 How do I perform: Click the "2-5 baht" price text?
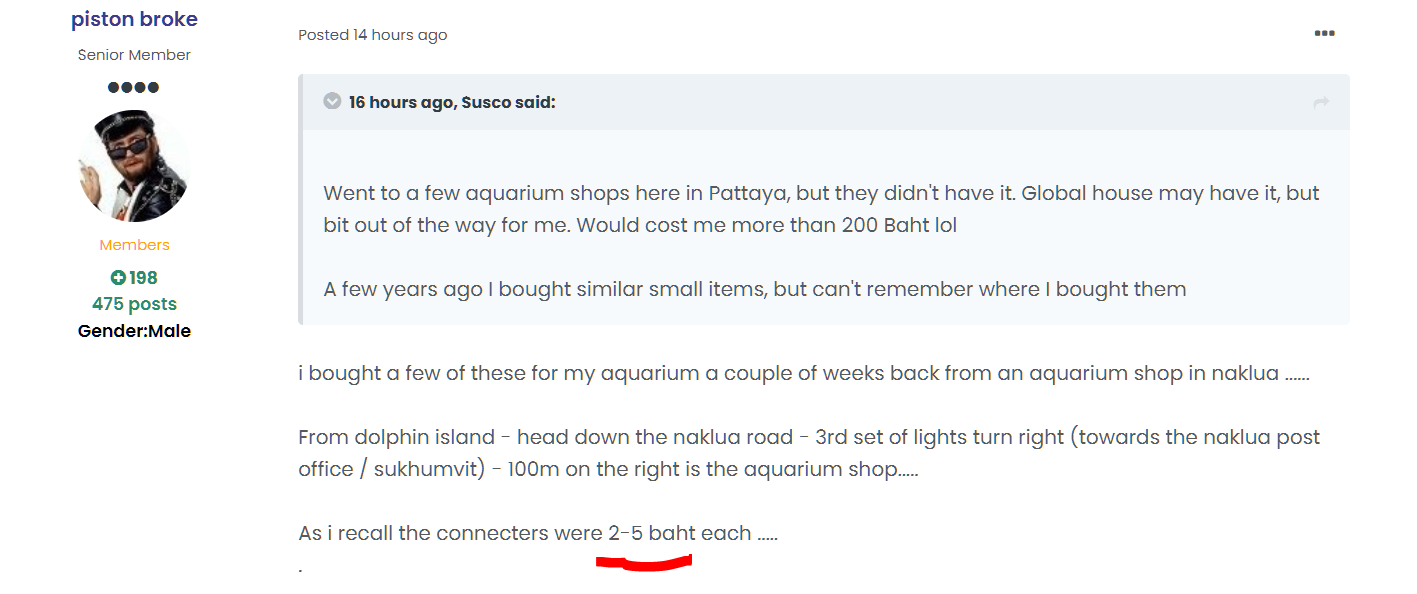tap(651, 533)
